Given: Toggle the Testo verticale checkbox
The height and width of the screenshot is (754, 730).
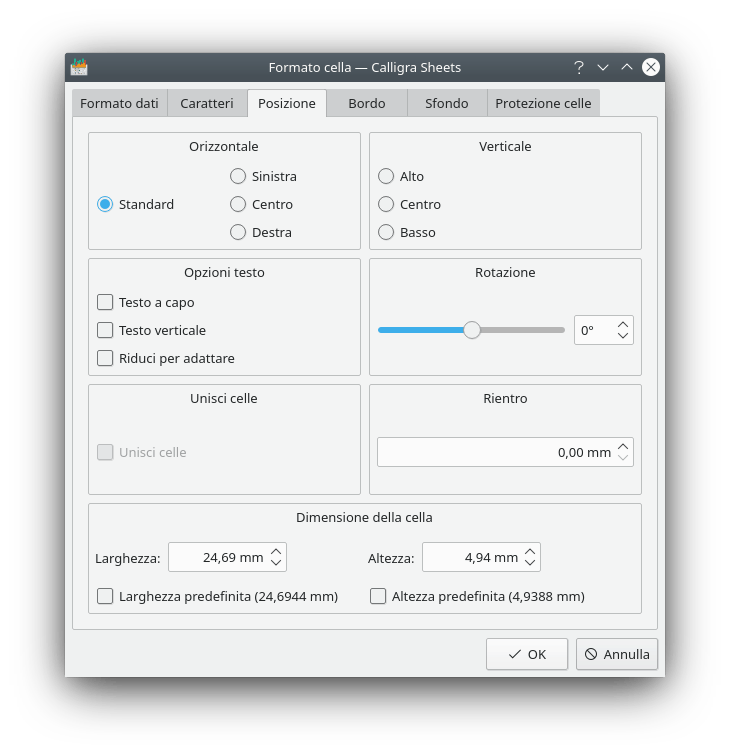Looking at the screenshot, I should 105,330.
